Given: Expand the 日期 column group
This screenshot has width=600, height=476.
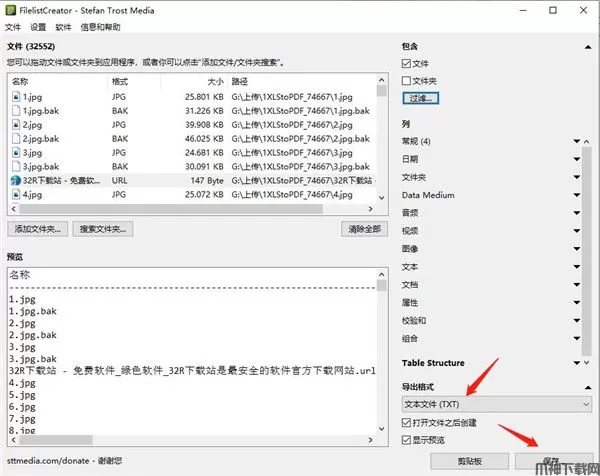Looking at the screenshot, I should 577,159.
